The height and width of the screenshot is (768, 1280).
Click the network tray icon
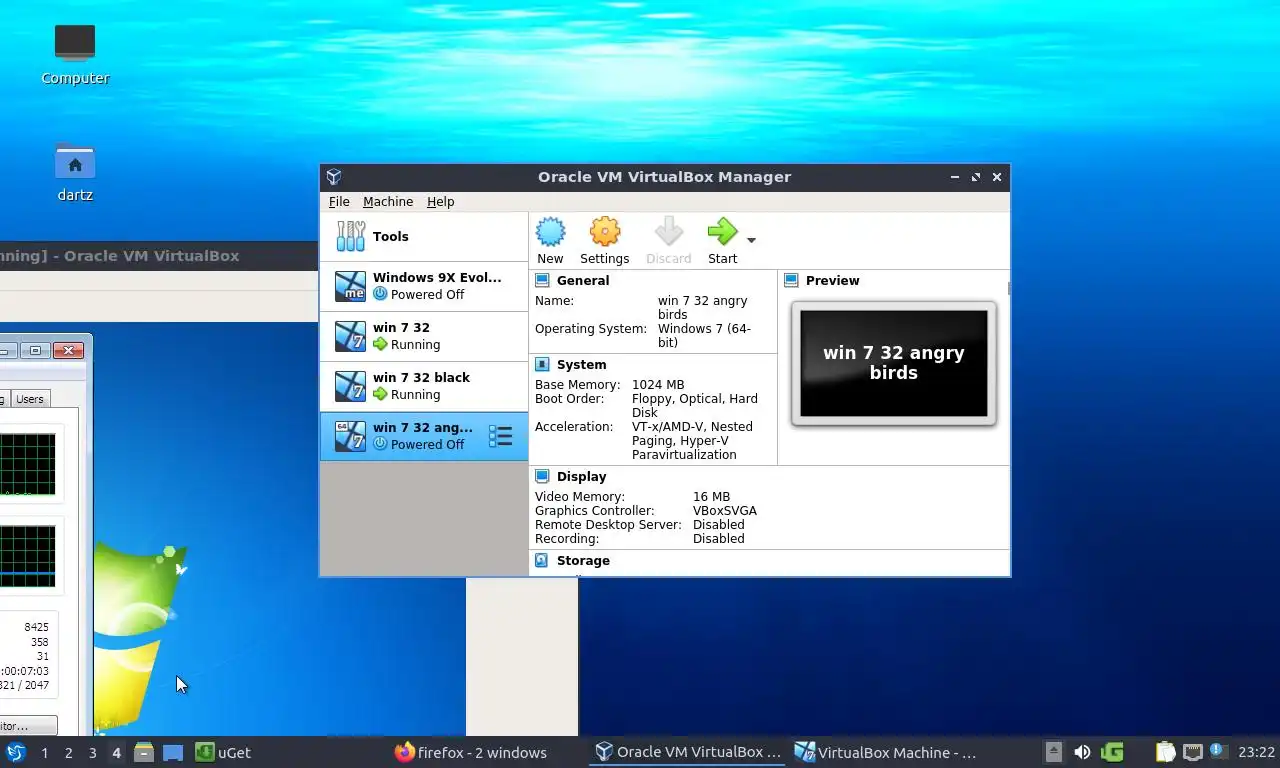pyautogui.click(x=1192, y=752)
